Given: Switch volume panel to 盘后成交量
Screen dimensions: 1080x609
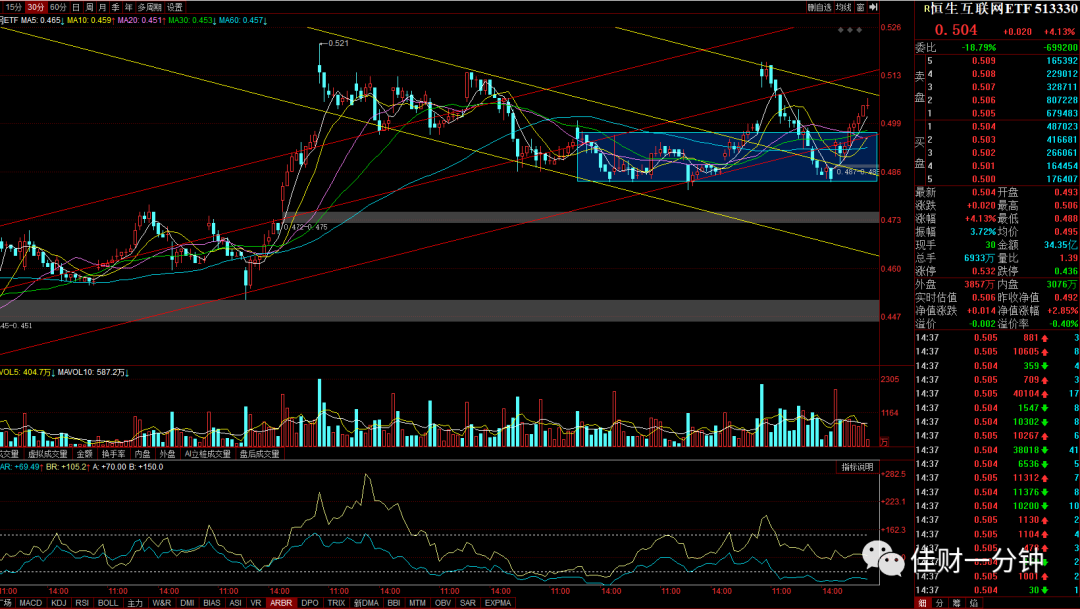Looking at the screenshot, I should point(260,454).
